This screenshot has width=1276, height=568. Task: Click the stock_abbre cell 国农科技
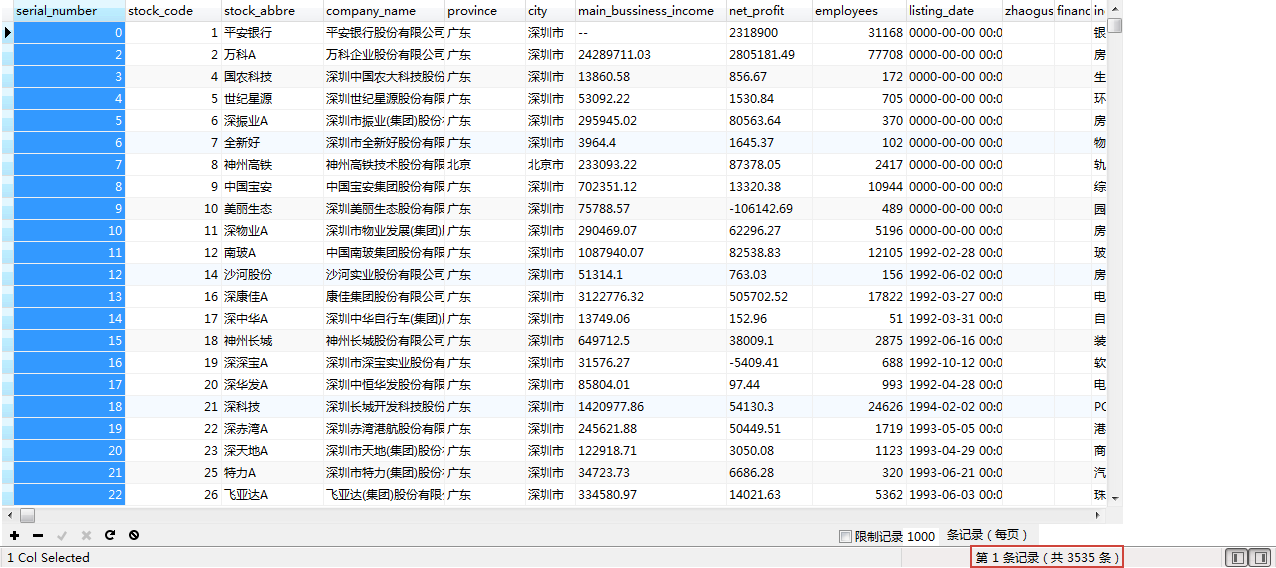point(273,77)
